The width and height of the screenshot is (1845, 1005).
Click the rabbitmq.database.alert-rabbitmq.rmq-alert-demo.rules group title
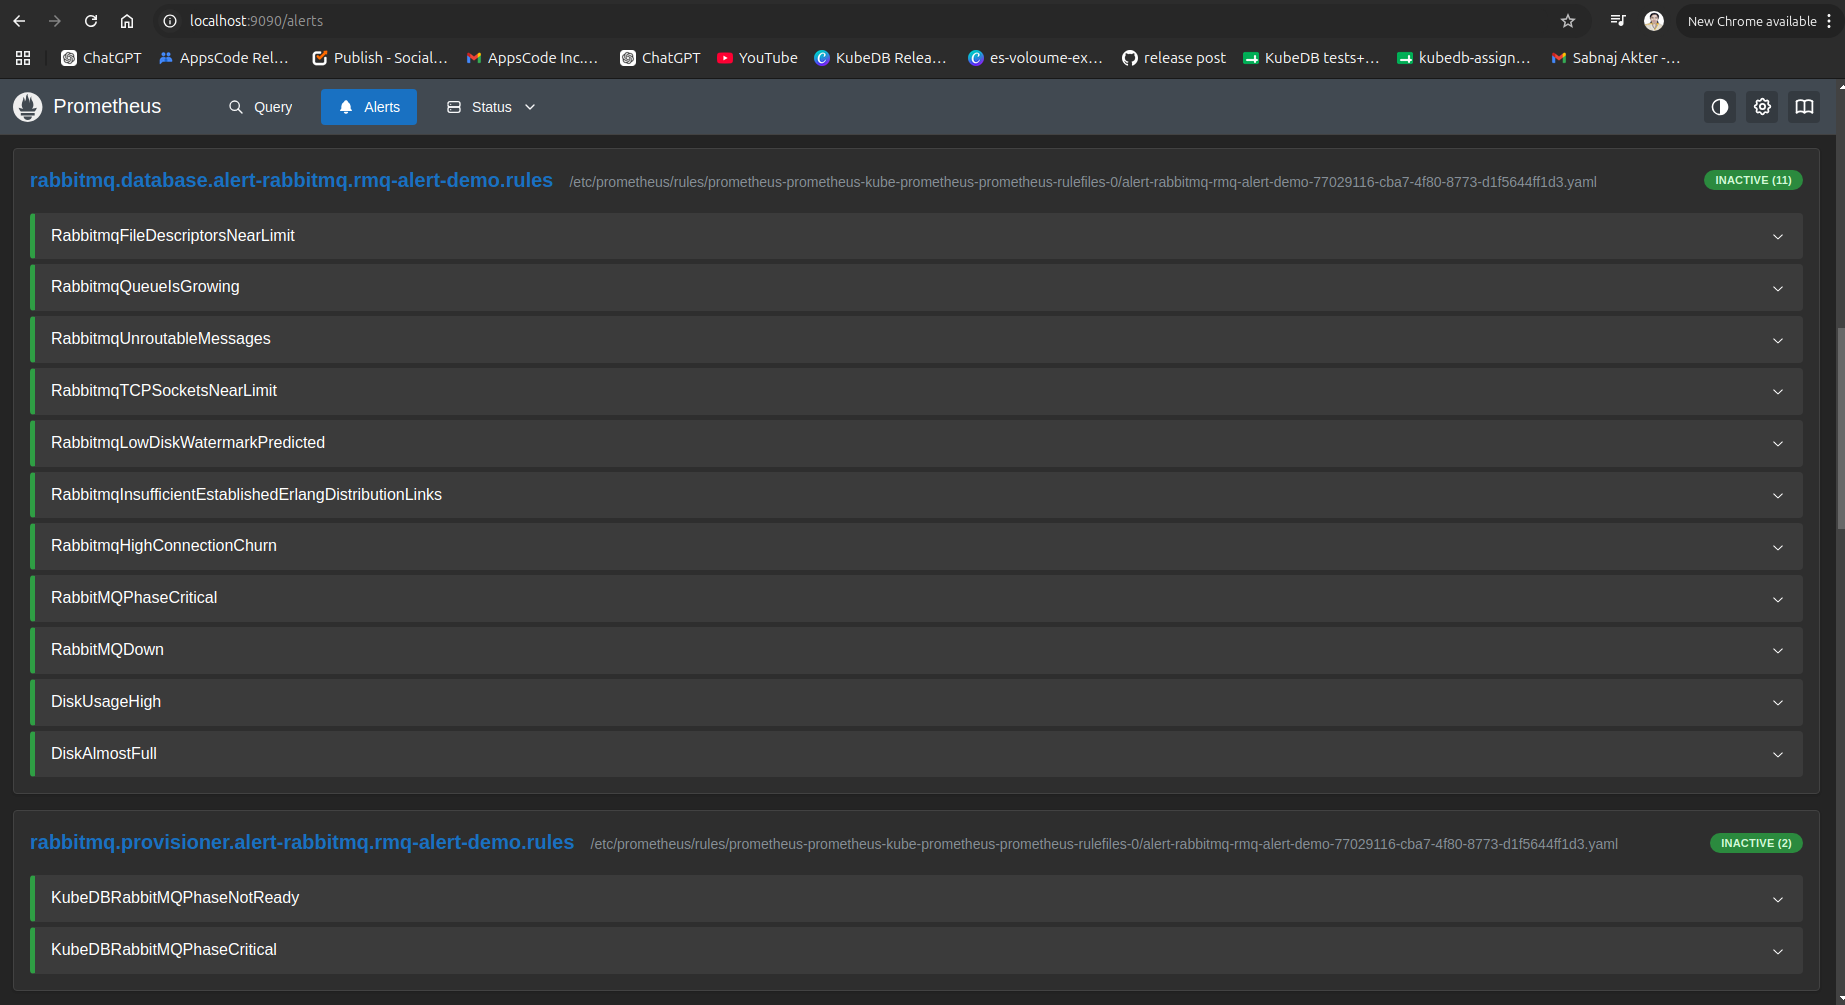[291, 180]
